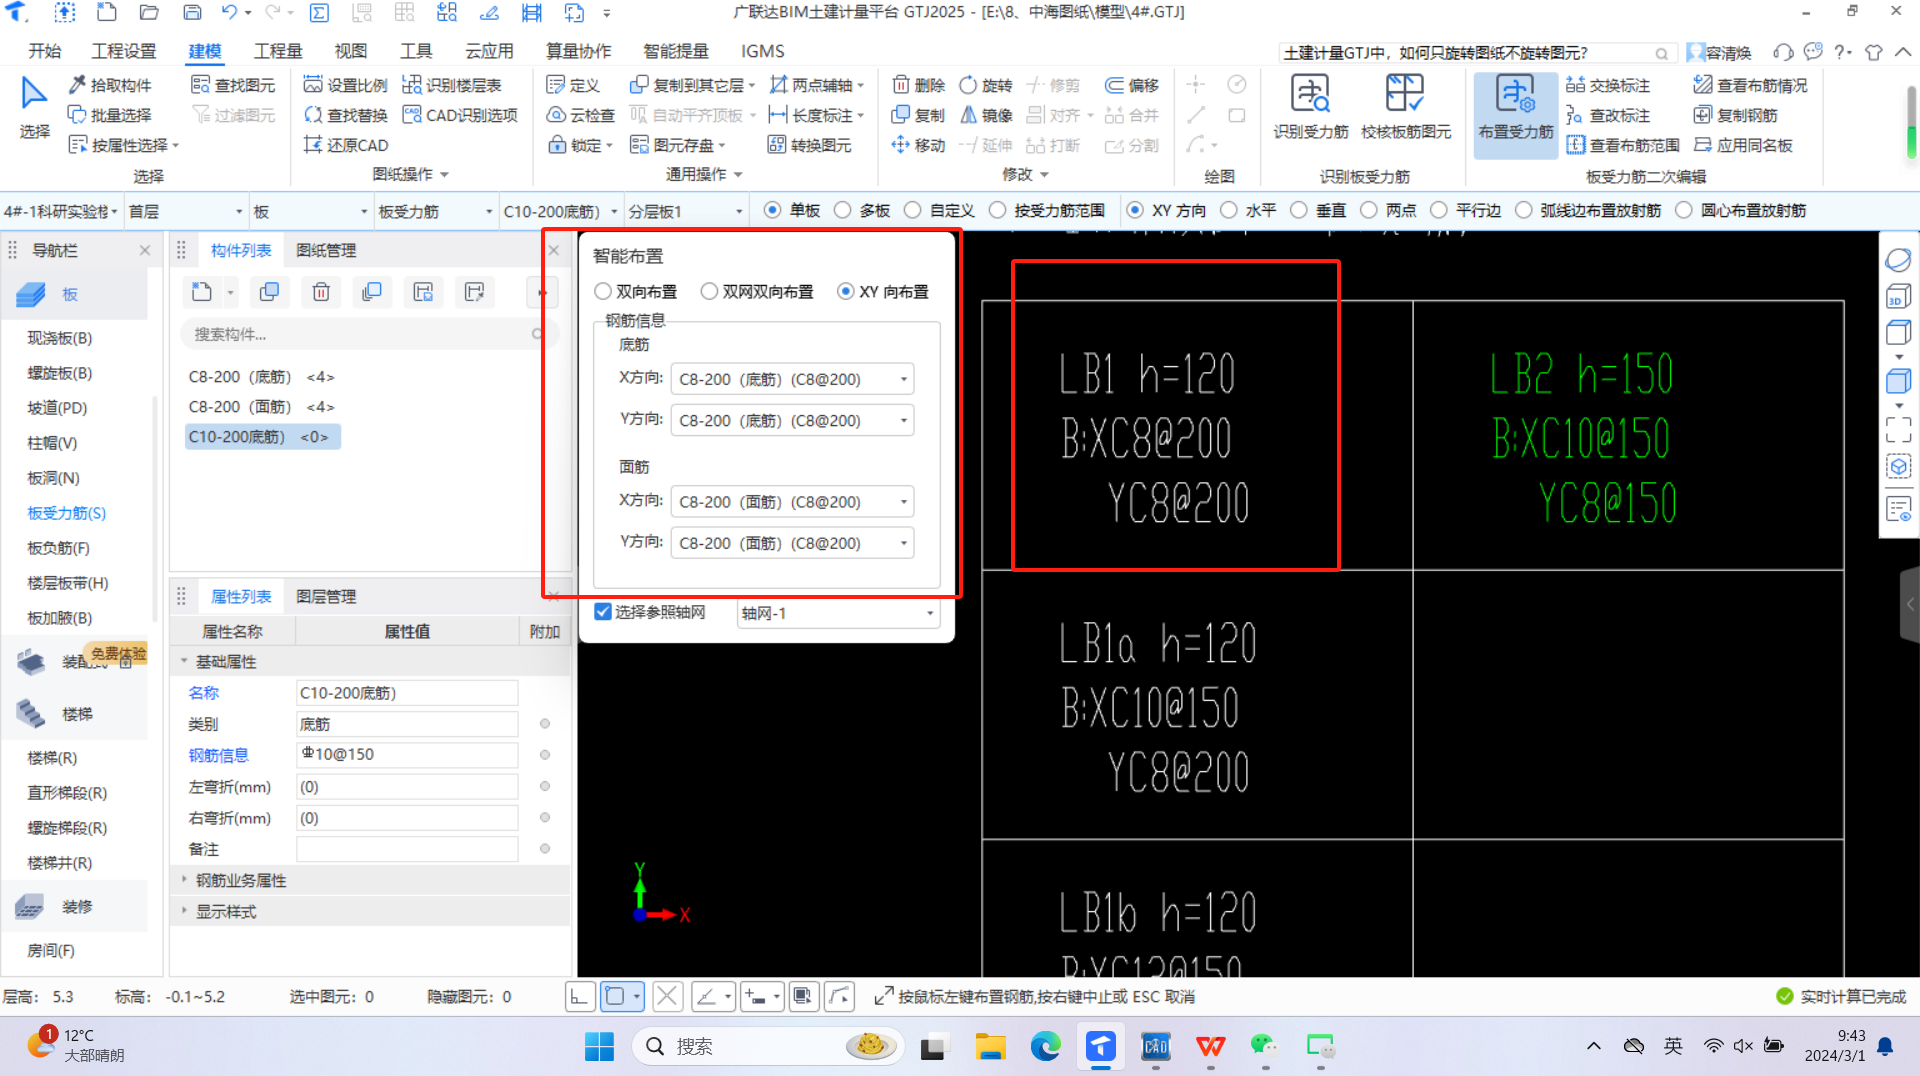Open 轴网-1 reference grid dropdown
1920x1076 pixels.
coord(838,613)
